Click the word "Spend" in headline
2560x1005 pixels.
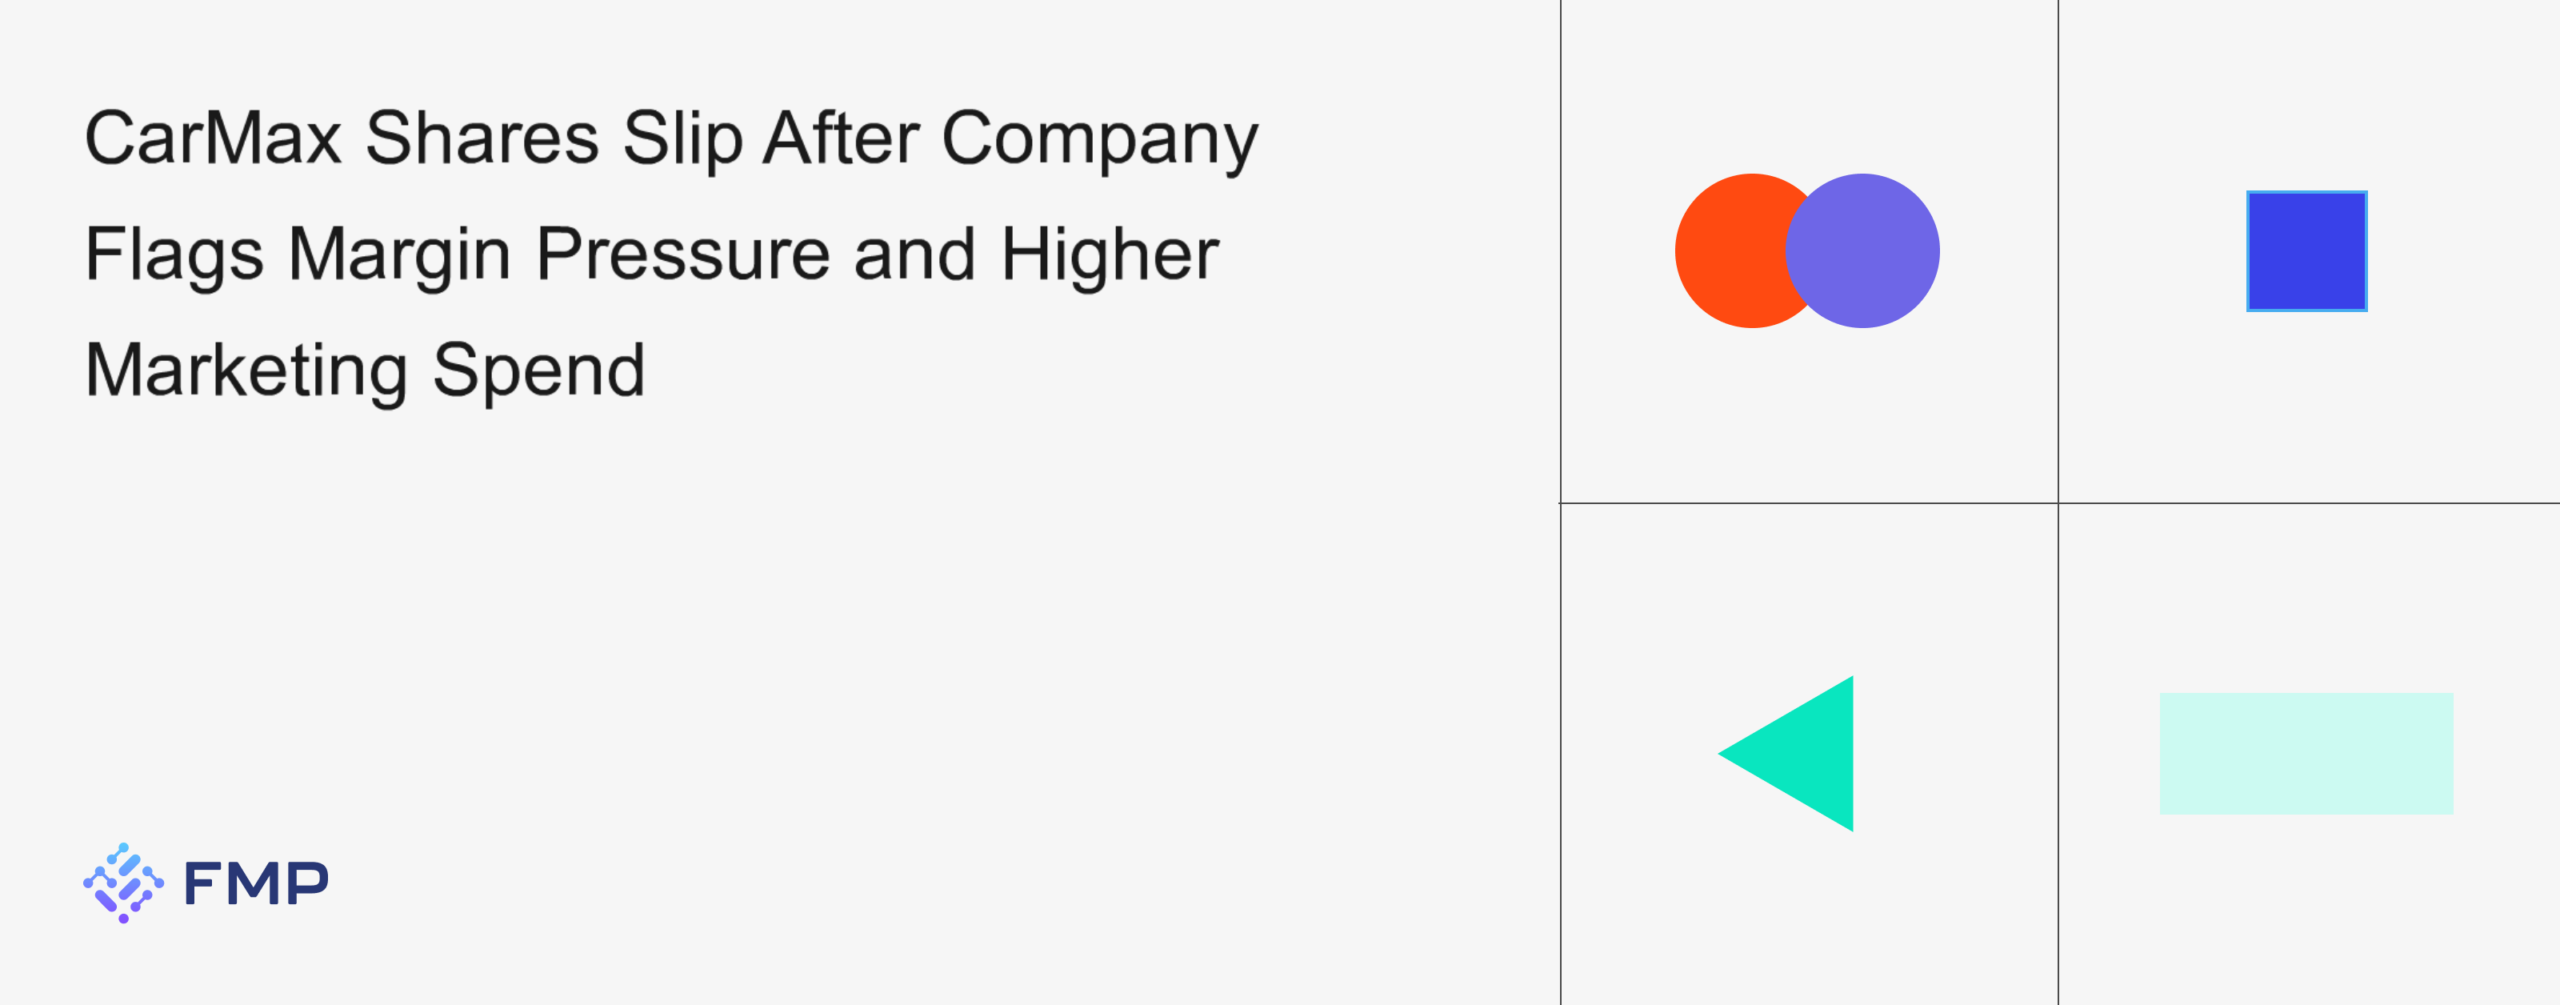coord(539,370)
